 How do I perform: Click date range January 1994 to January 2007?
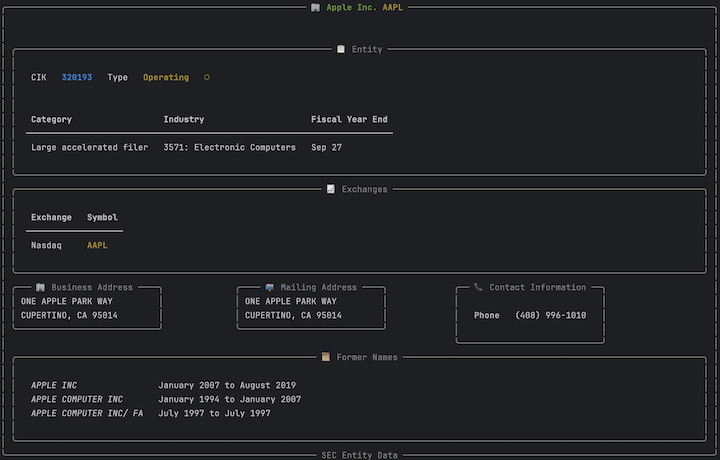click(230, 399)
